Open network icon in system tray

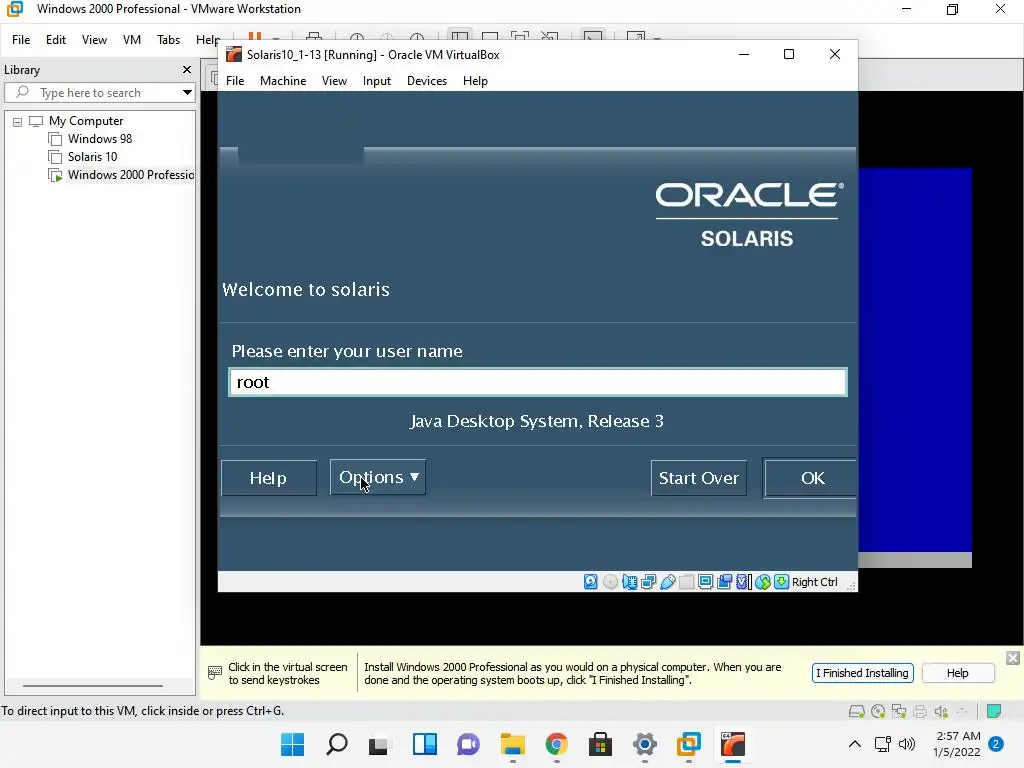[x=883, y=744]
